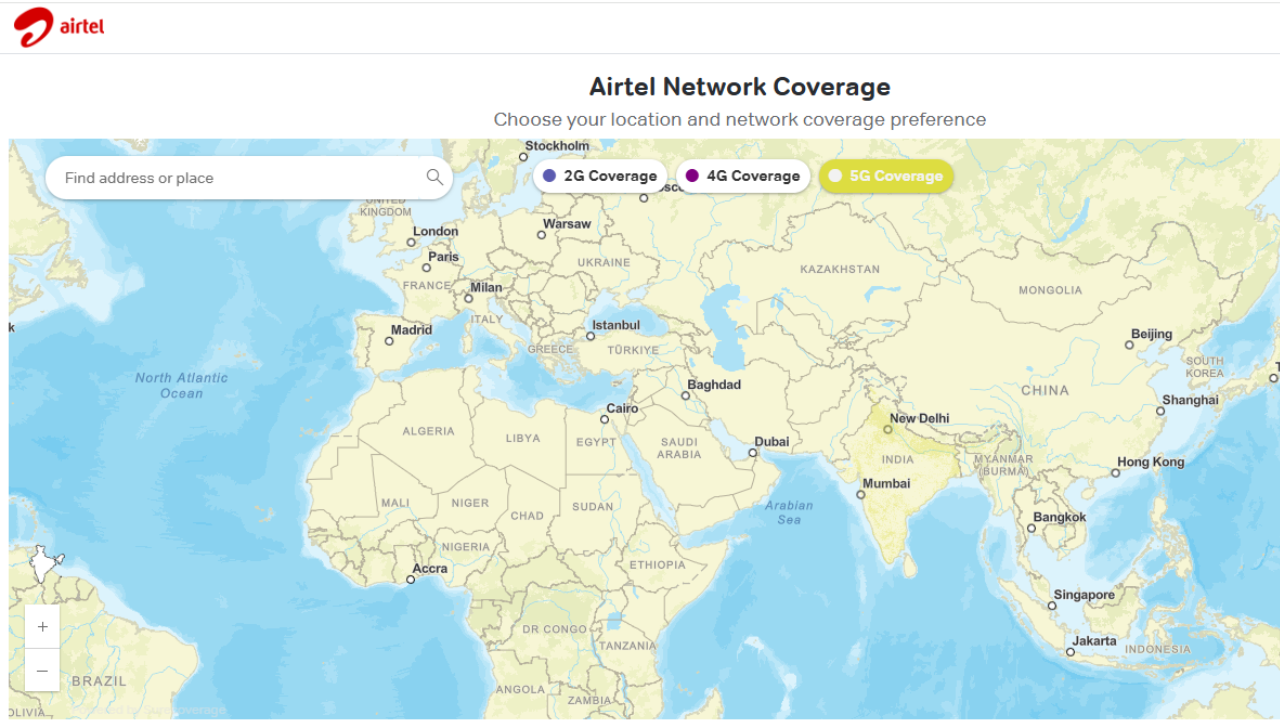Click the Paris city label
1280x720 pixels.
click(x=444, y=256)
